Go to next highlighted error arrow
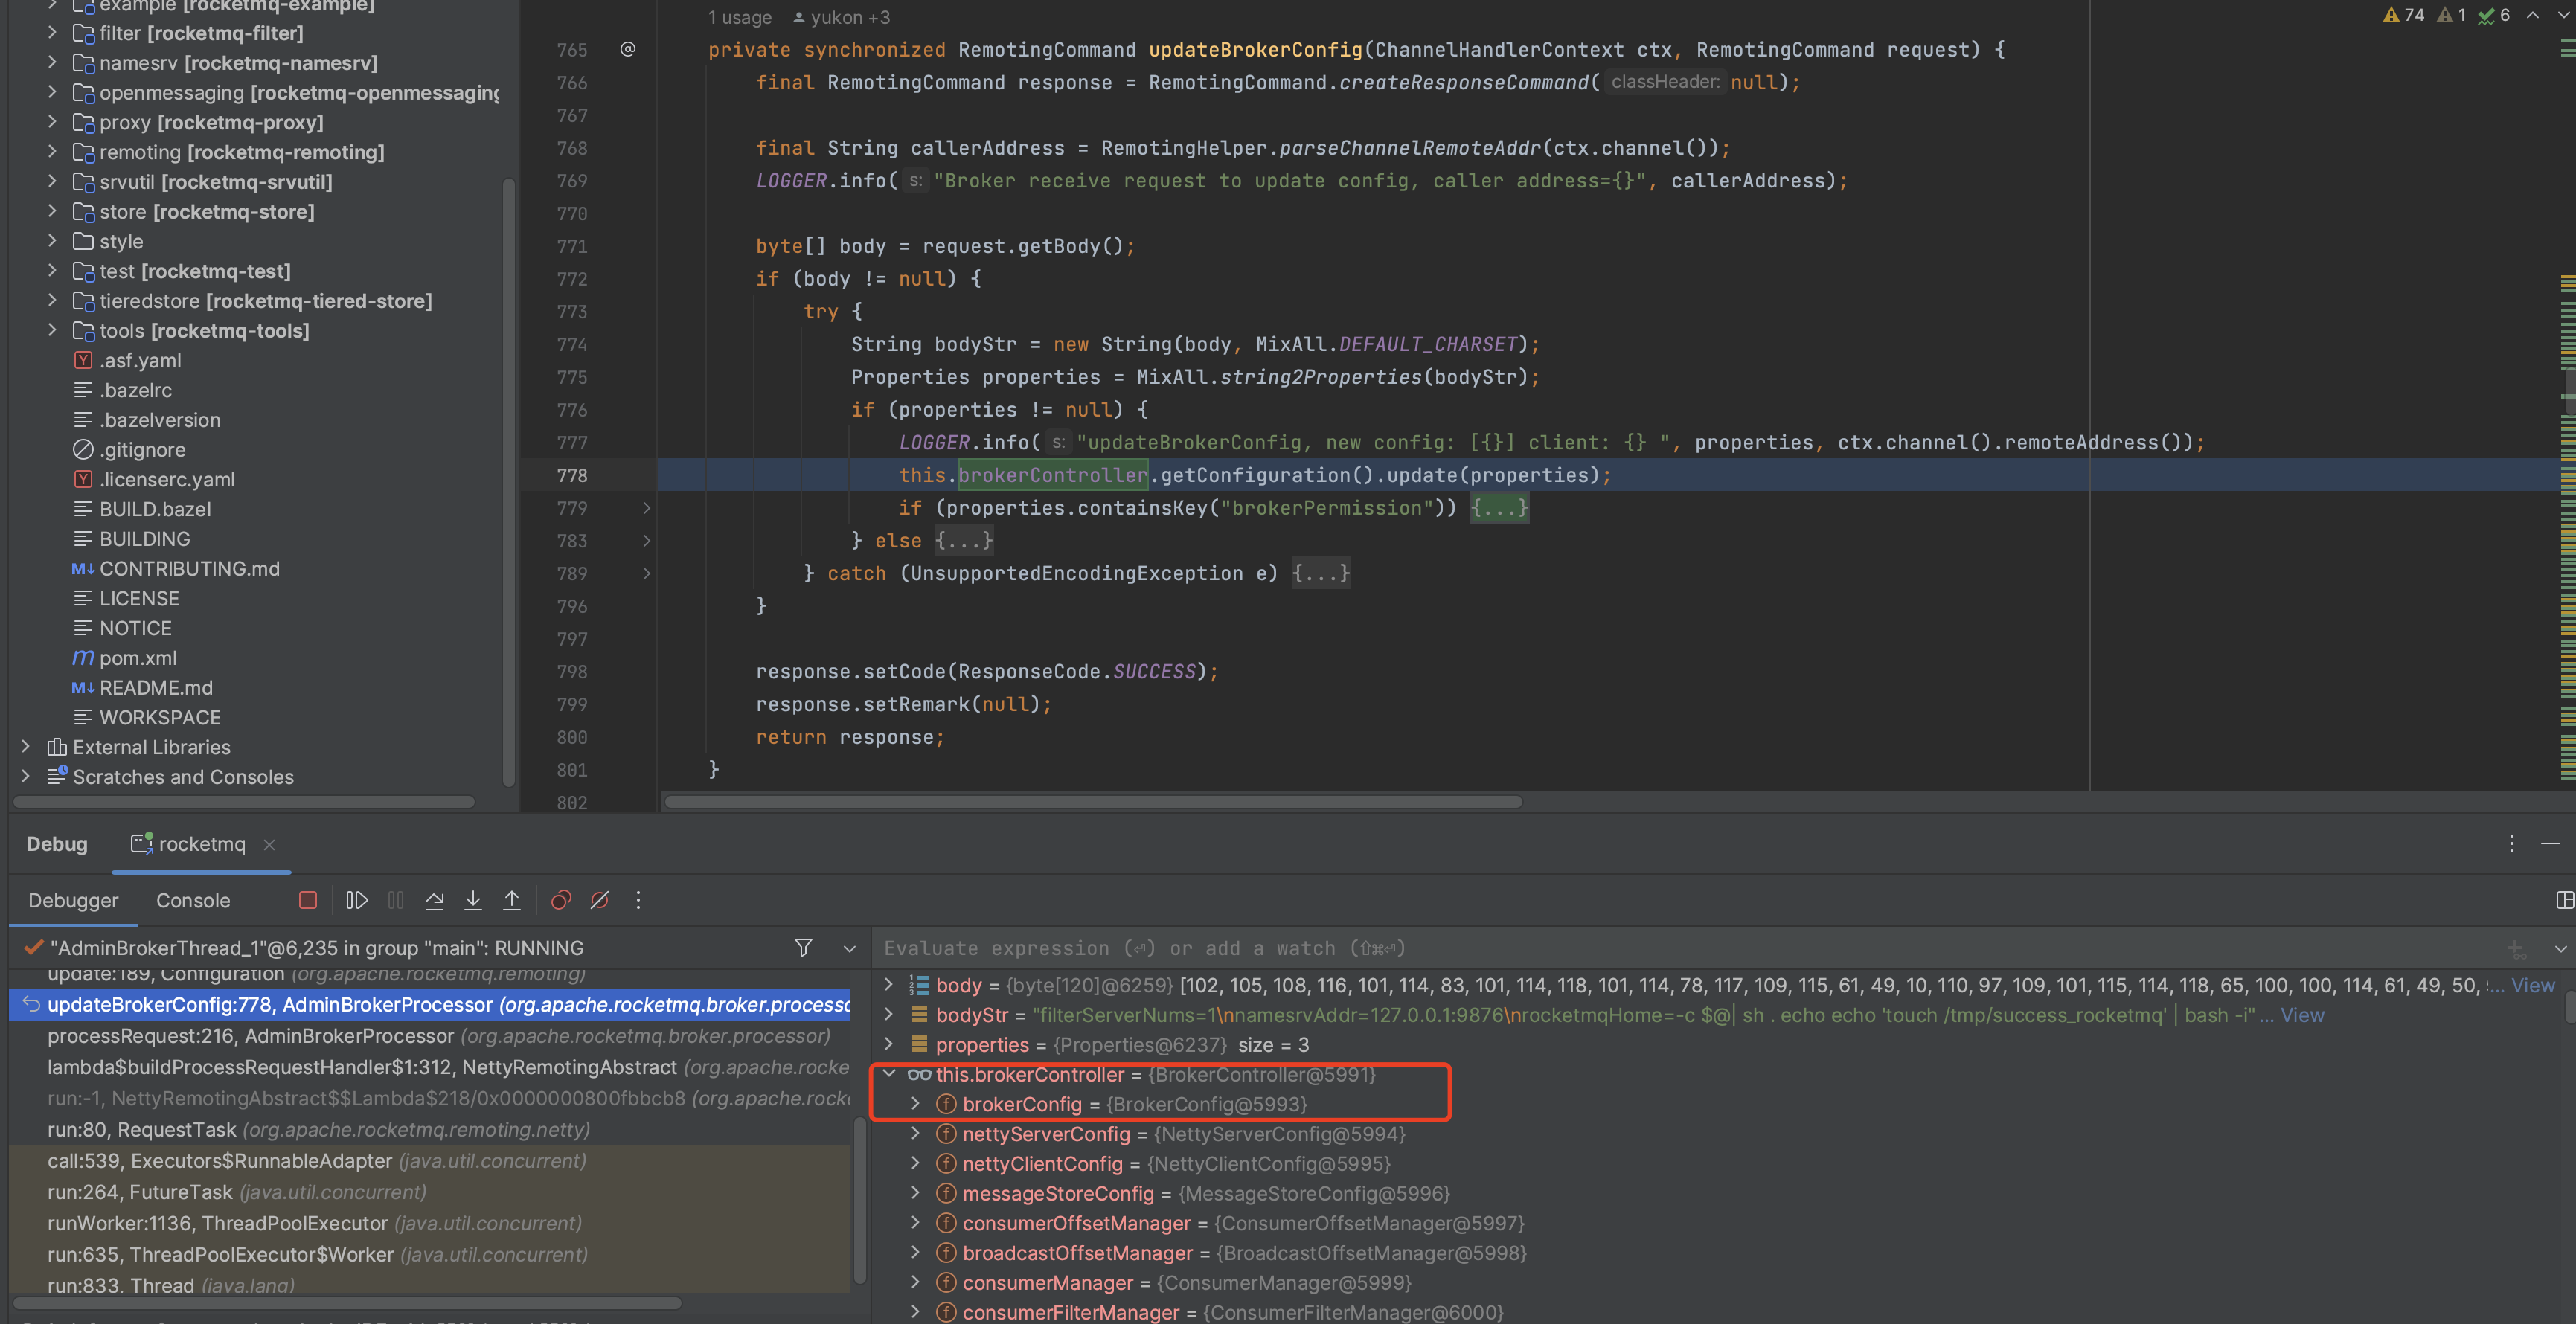Viewport: 2576px width, 1324px height. (x=2565, y=15)
